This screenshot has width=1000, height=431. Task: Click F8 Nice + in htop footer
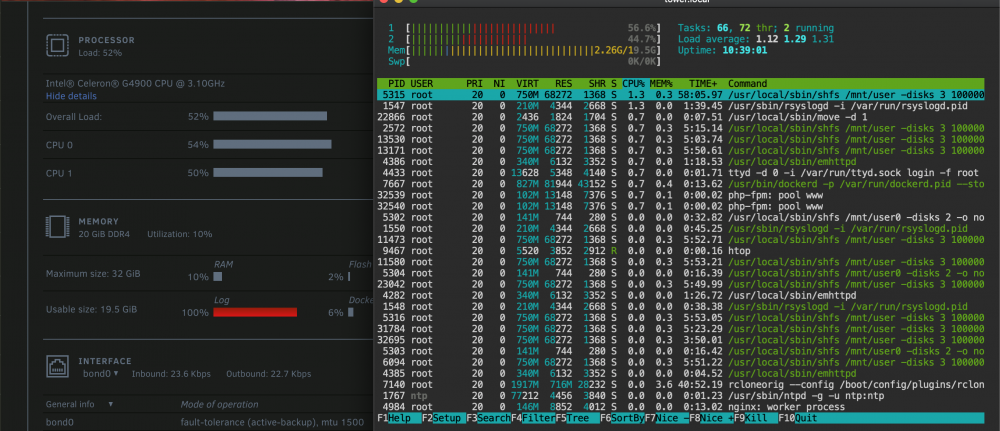(712, 418)
